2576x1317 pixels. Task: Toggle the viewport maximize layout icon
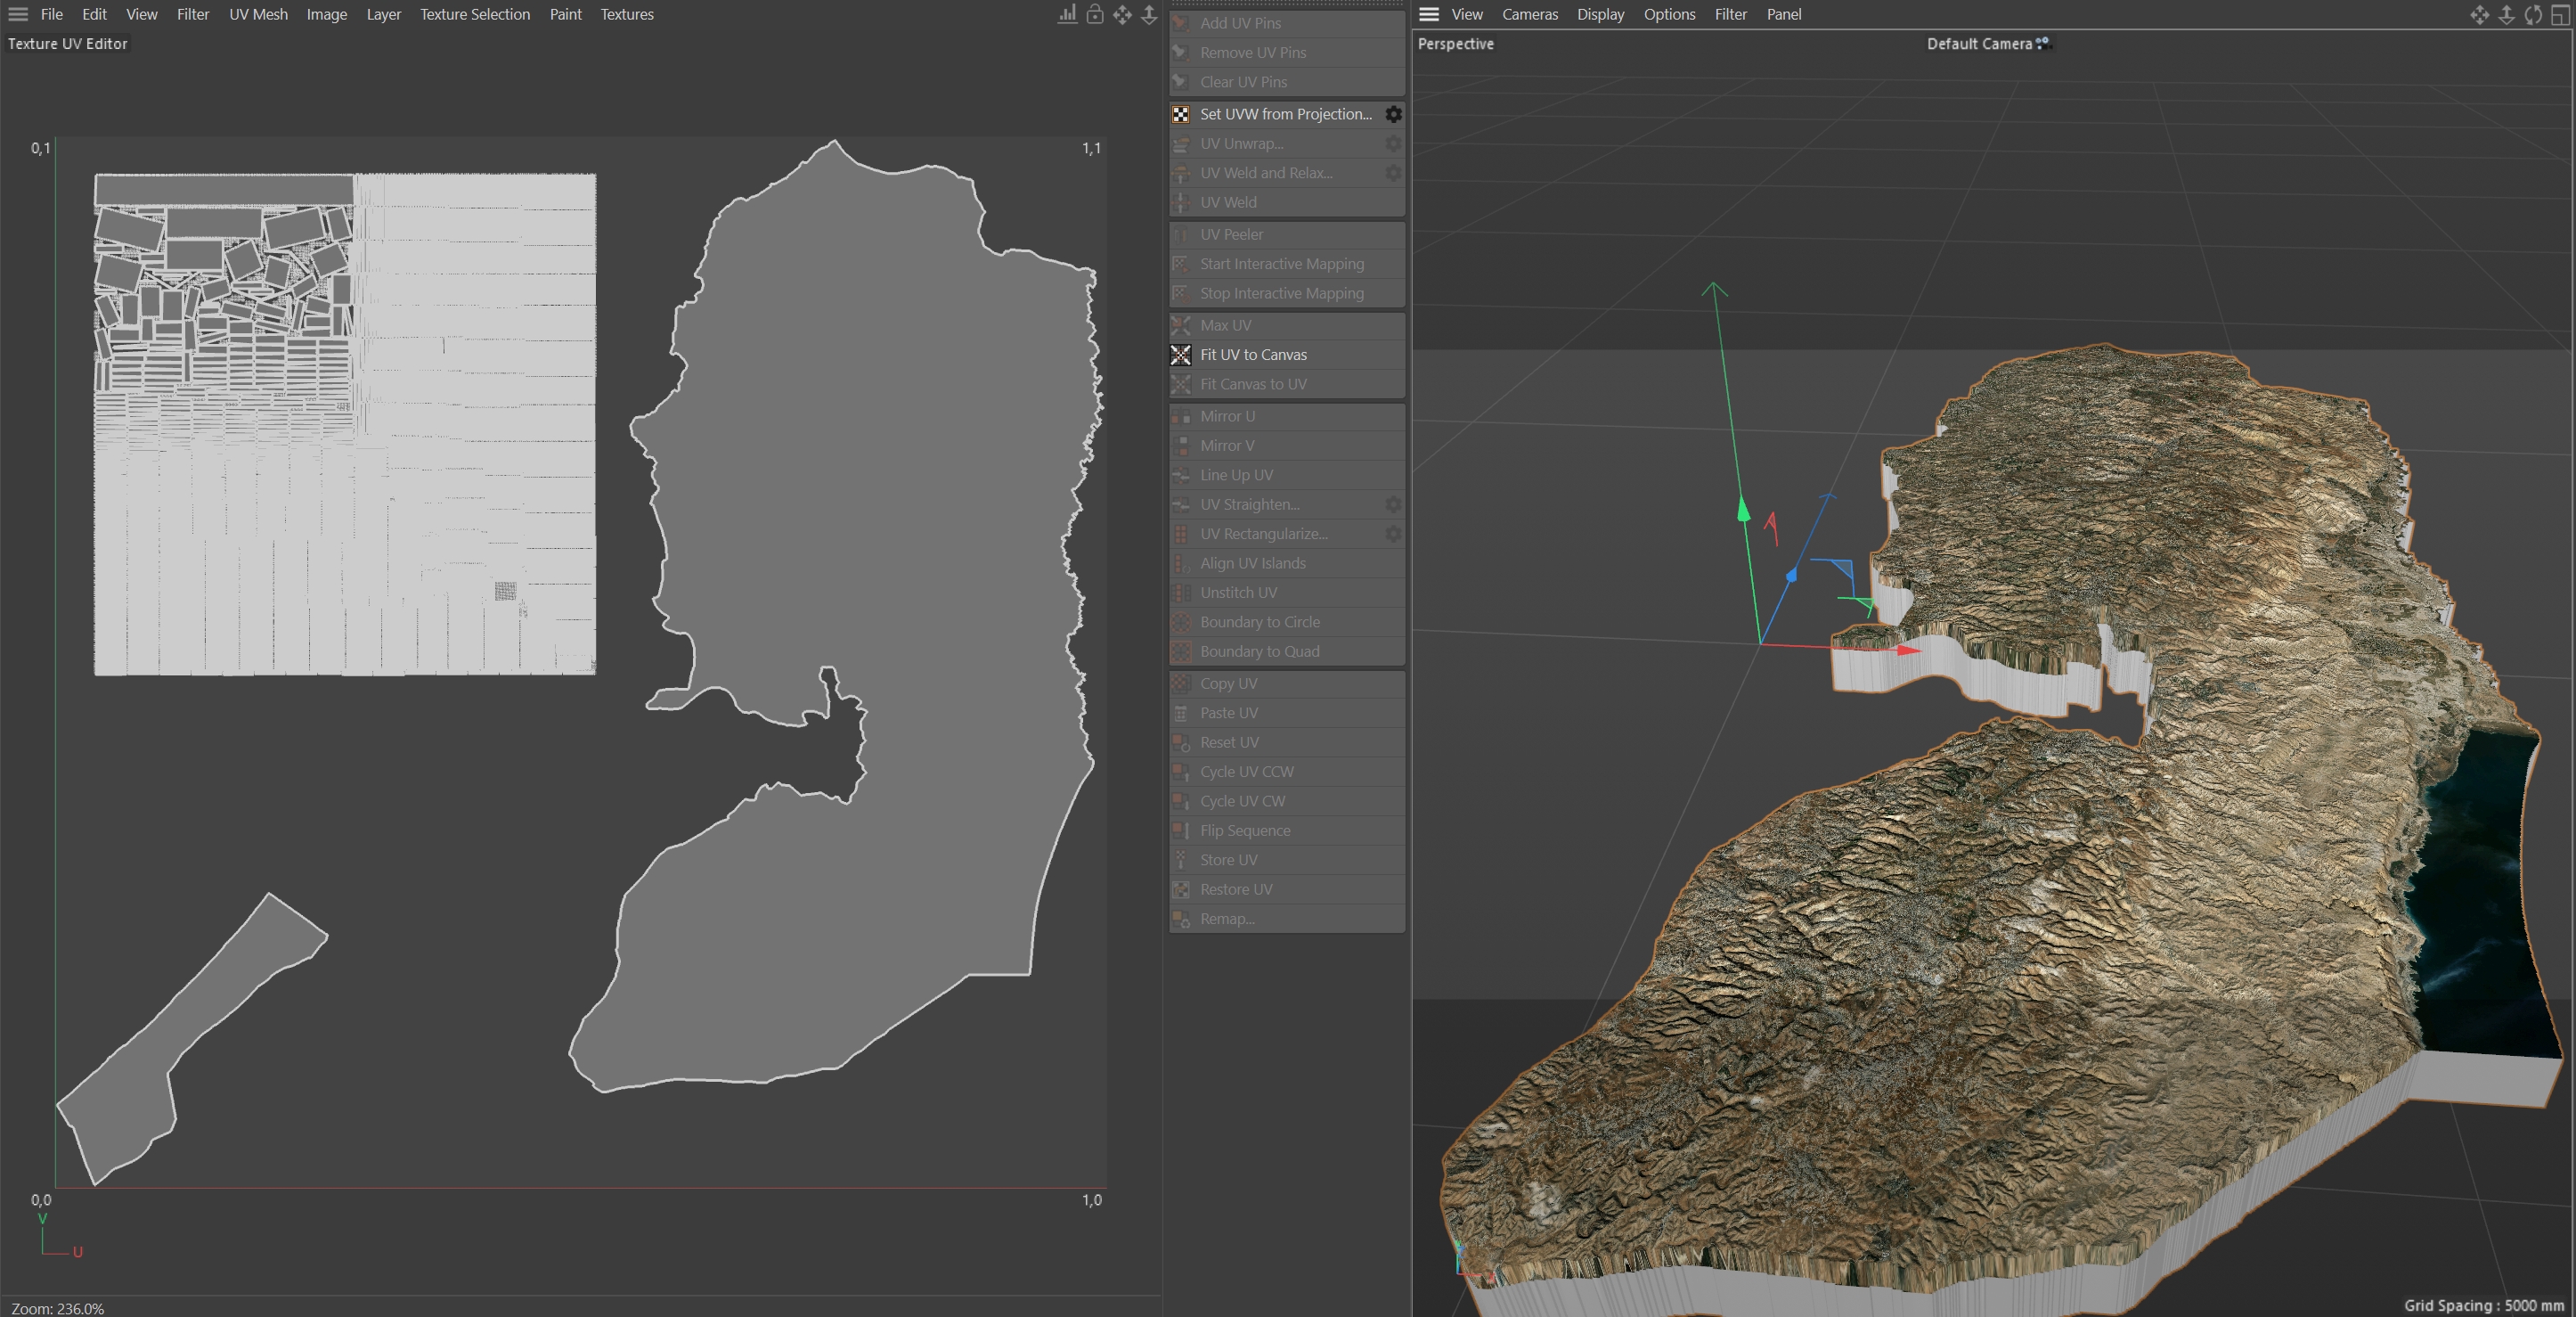(2560, 14)
